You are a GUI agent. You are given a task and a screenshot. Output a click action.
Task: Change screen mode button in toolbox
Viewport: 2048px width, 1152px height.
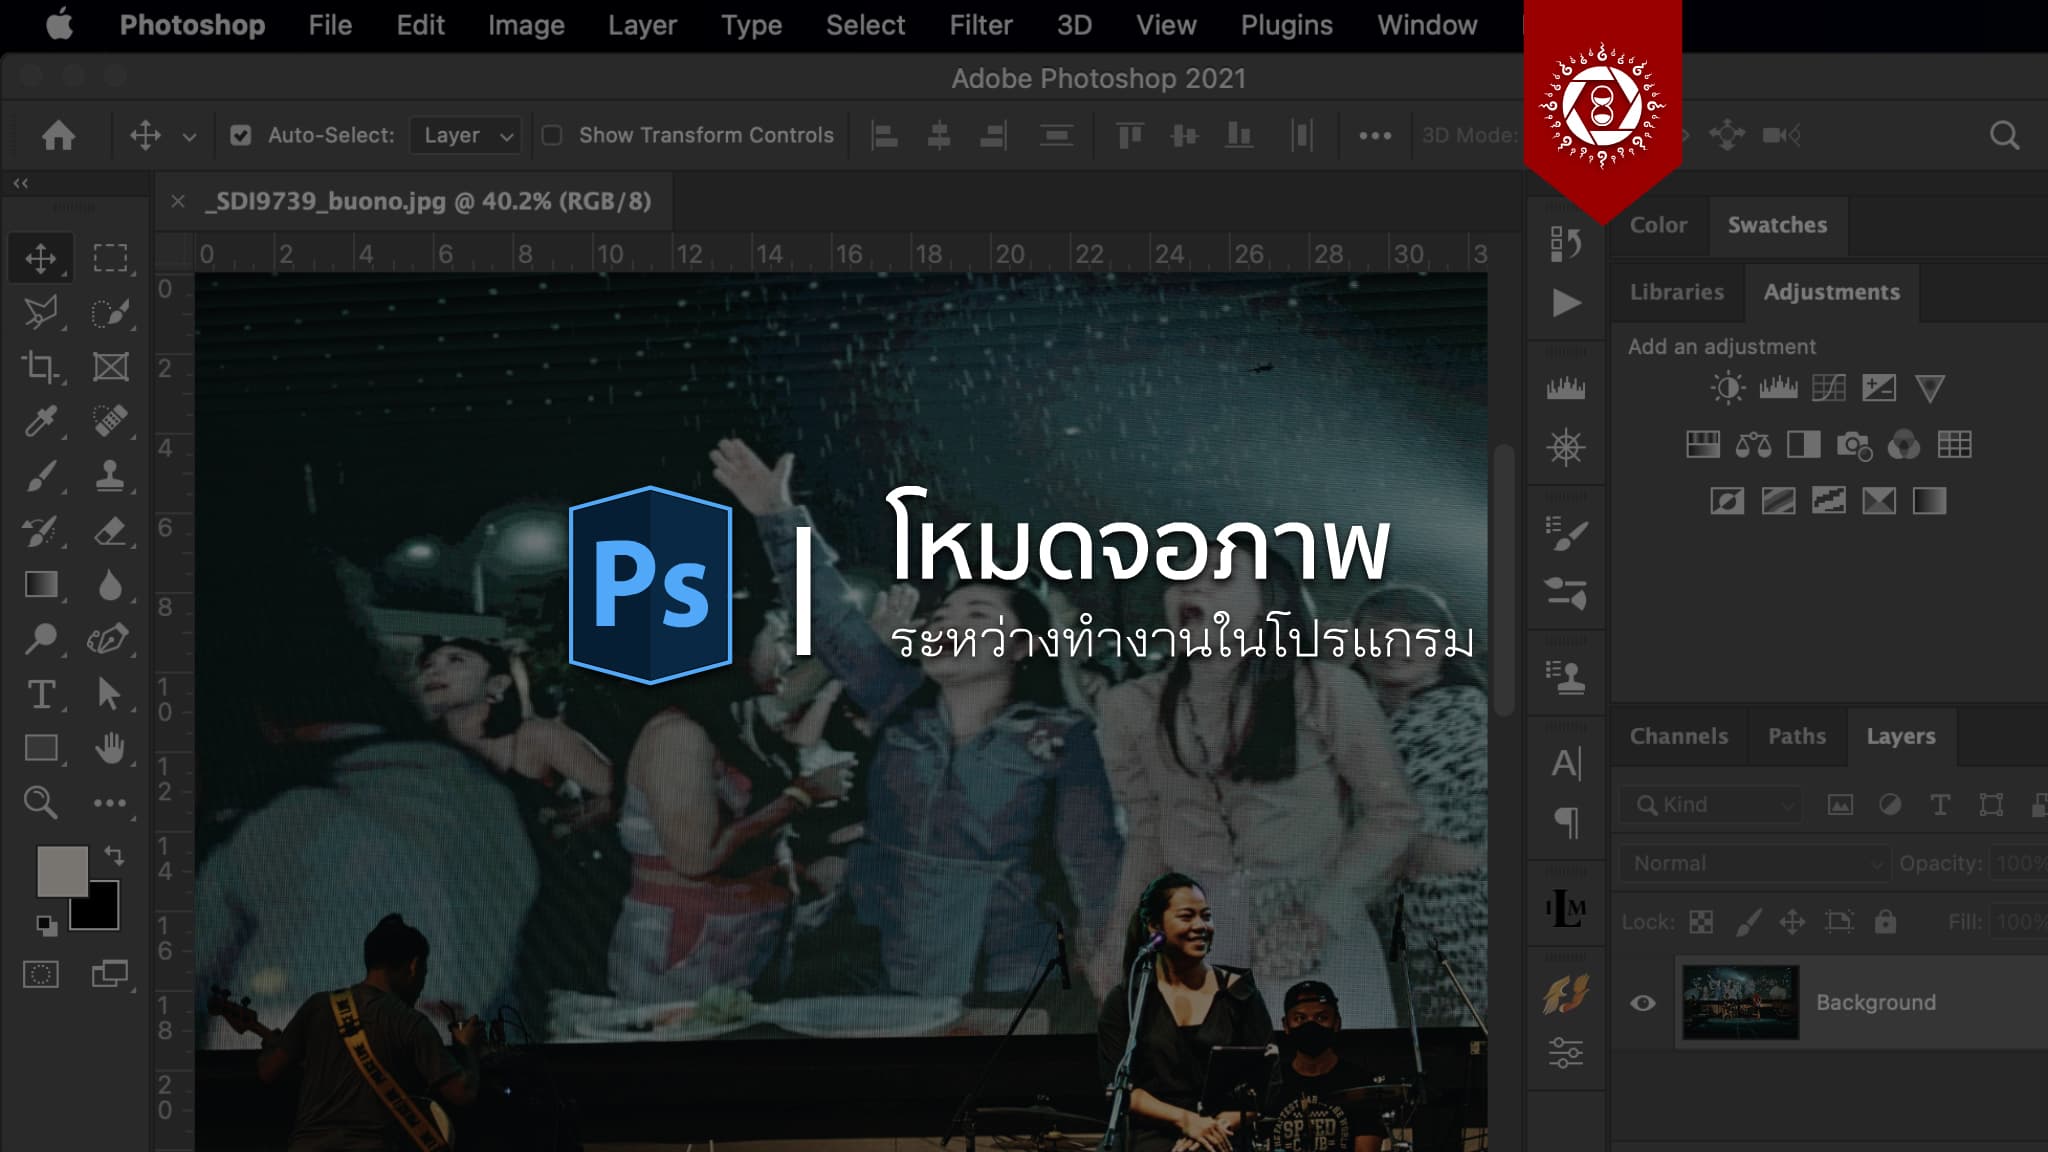[110, 974]
